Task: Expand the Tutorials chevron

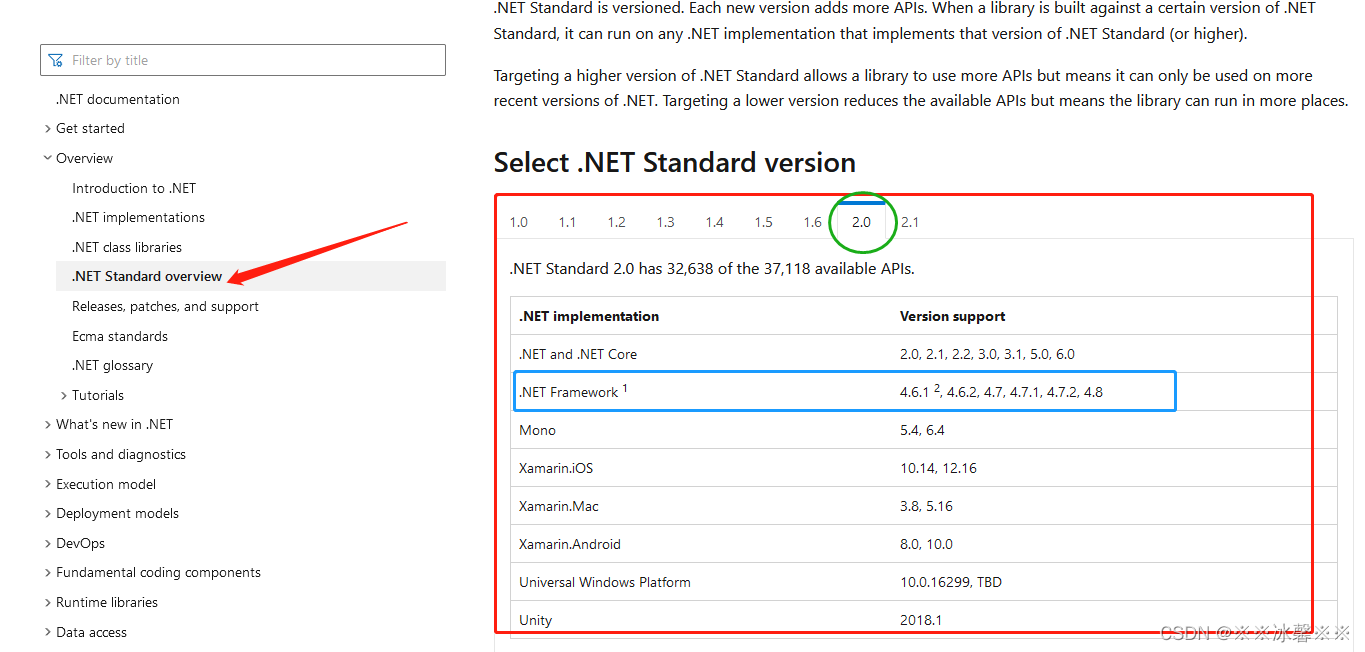Action: coord(64,395)
